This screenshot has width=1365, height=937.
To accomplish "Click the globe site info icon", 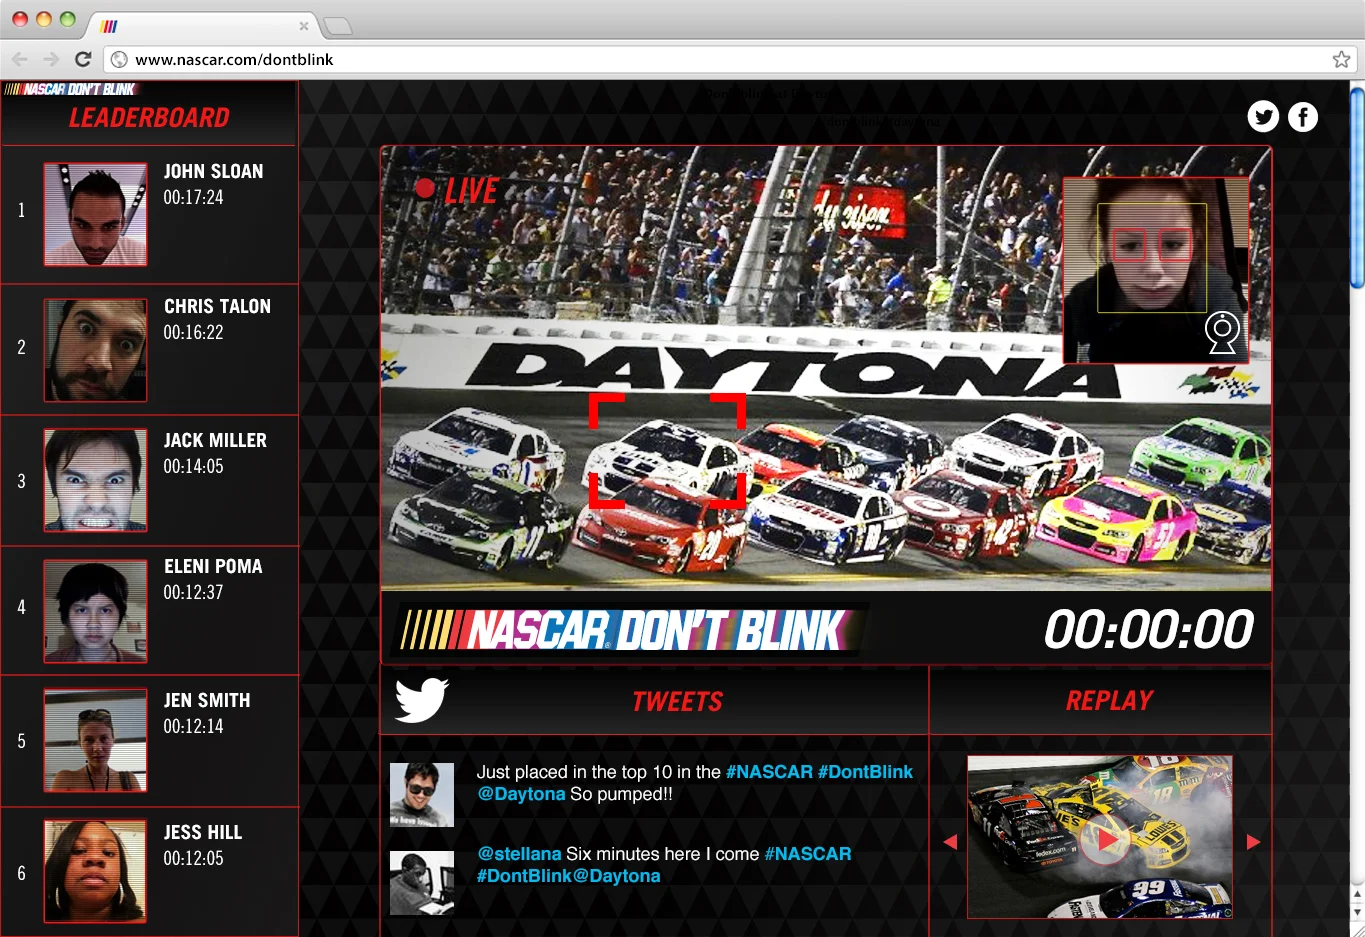I will tap(119, 59).
